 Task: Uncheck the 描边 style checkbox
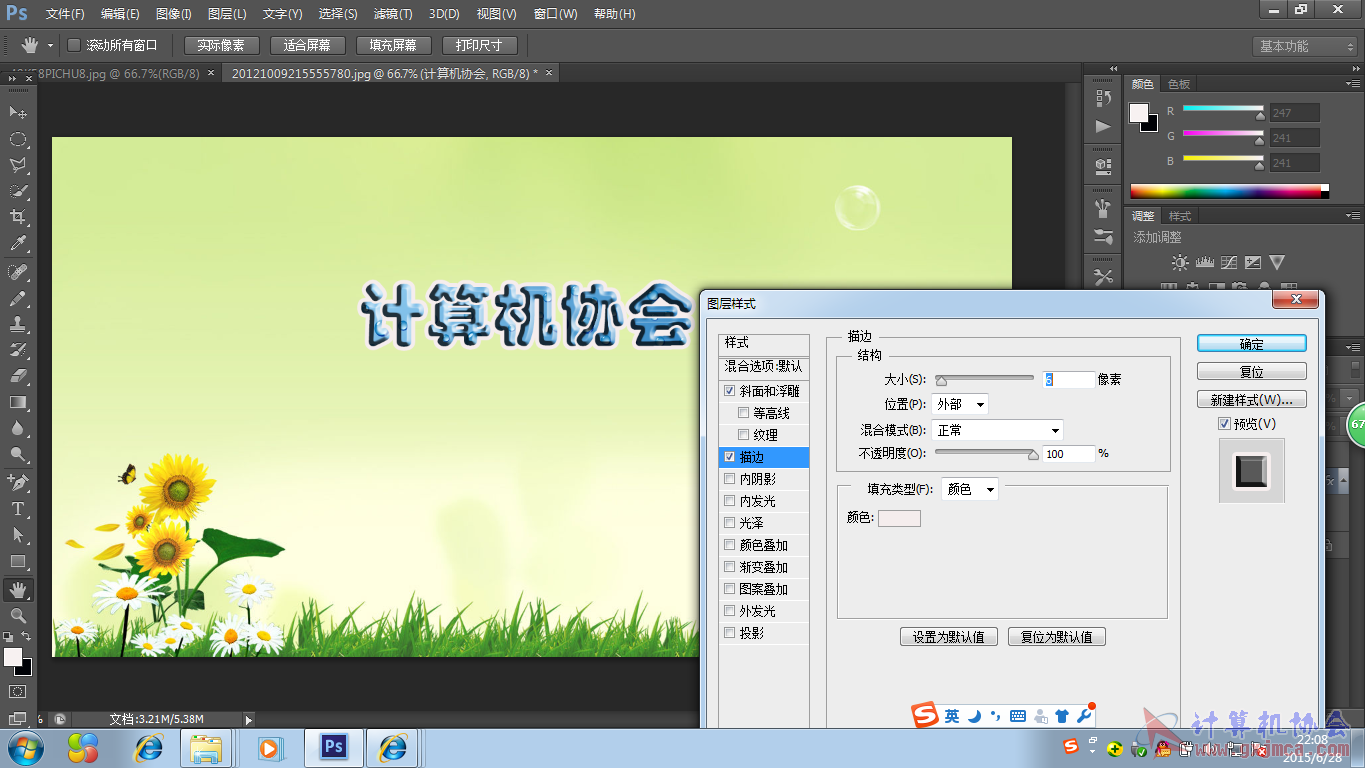pyautogui.click(x=729, y=457)
